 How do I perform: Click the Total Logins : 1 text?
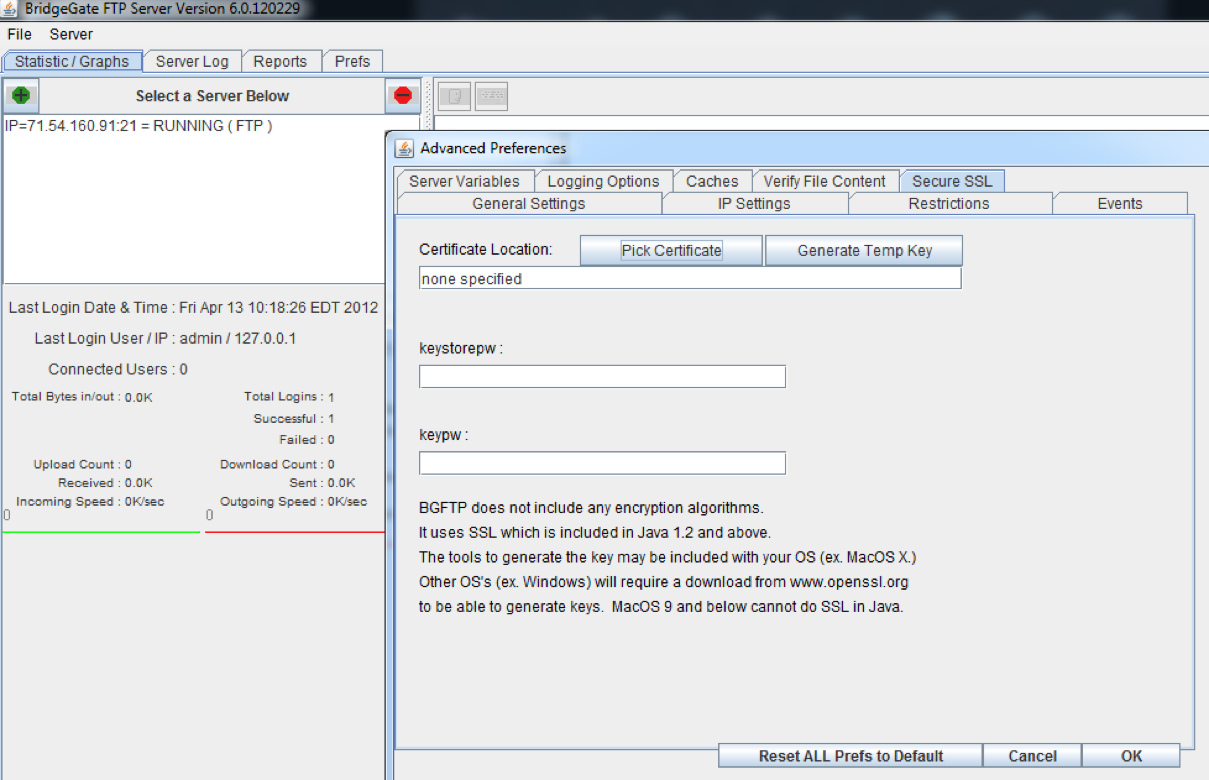[289, 397]
